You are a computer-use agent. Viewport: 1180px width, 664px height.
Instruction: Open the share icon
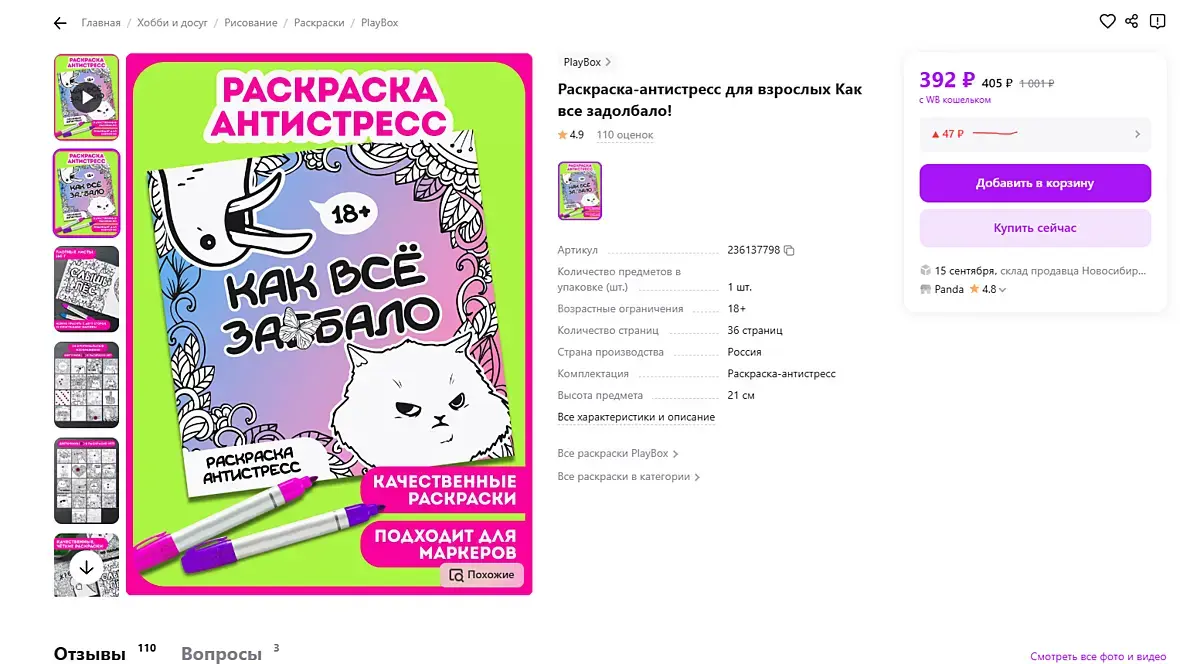1131,21
